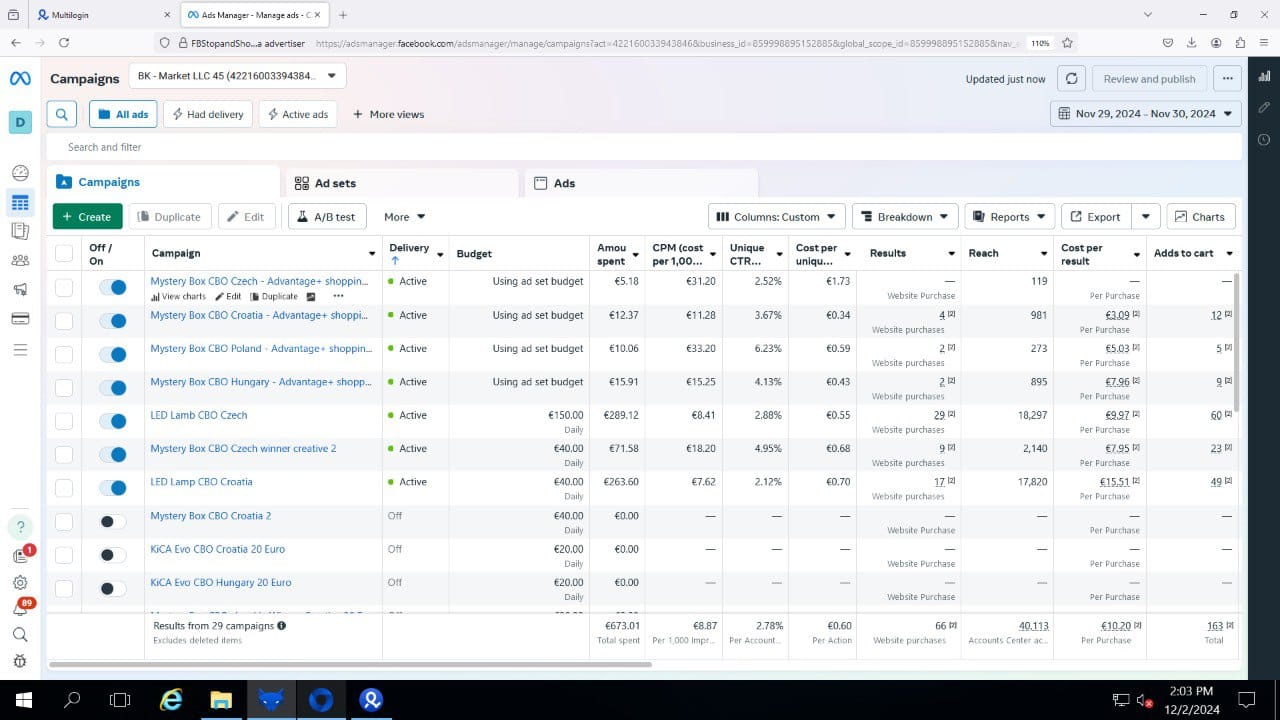Open the date range dropdown
The image size is (1280, 720).
(x=1146, y=114)
